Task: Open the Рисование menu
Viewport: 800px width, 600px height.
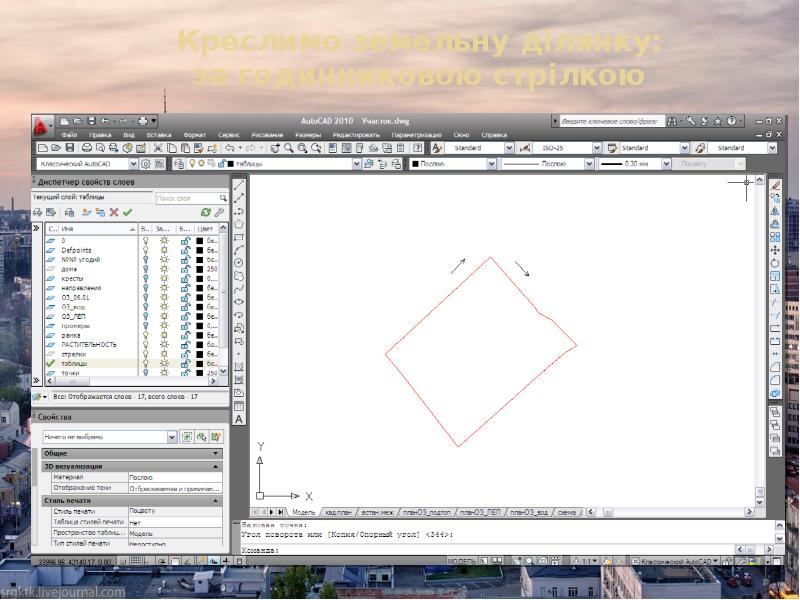Action: click(x=267, y=135)
